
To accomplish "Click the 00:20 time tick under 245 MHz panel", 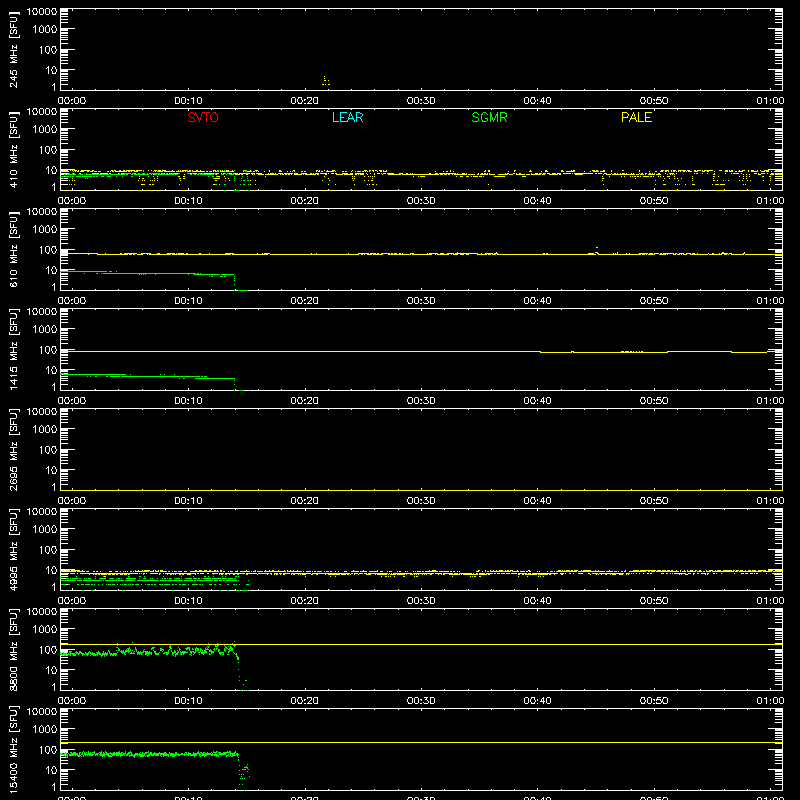I will click(305, 101).
